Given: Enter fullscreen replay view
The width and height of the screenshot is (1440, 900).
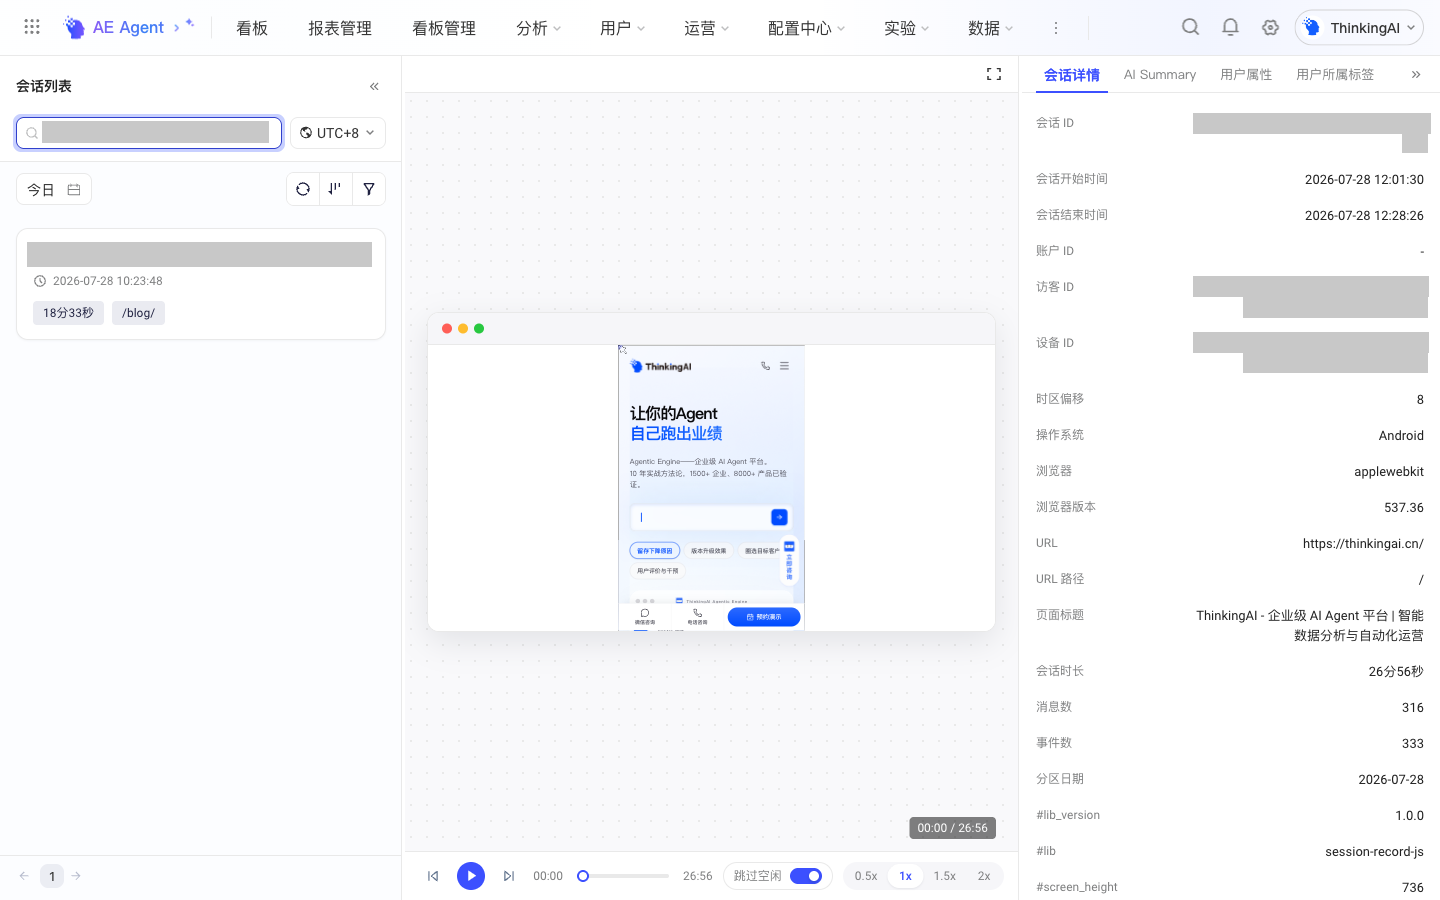Looking at the screenshot, I should tap(994, 74).
